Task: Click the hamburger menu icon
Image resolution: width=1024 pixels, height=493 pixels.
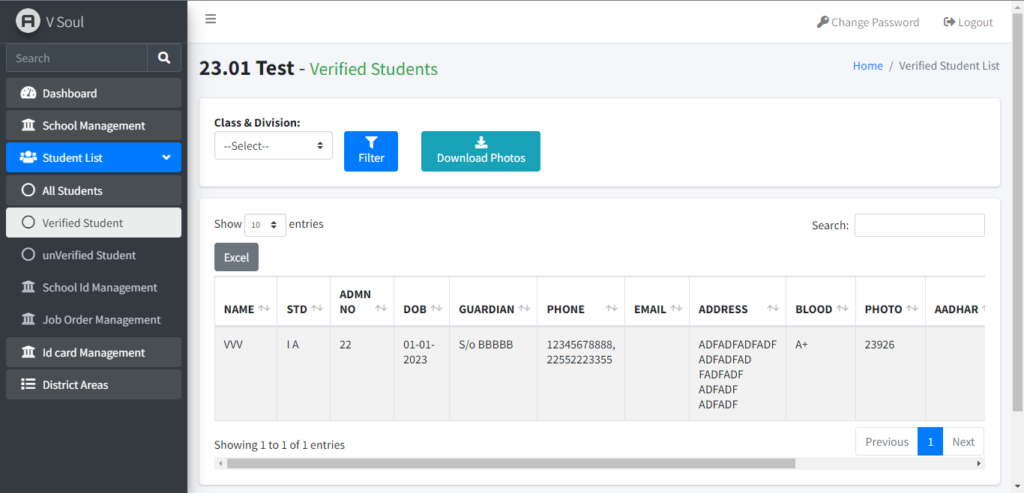Action: pos(210,19)
